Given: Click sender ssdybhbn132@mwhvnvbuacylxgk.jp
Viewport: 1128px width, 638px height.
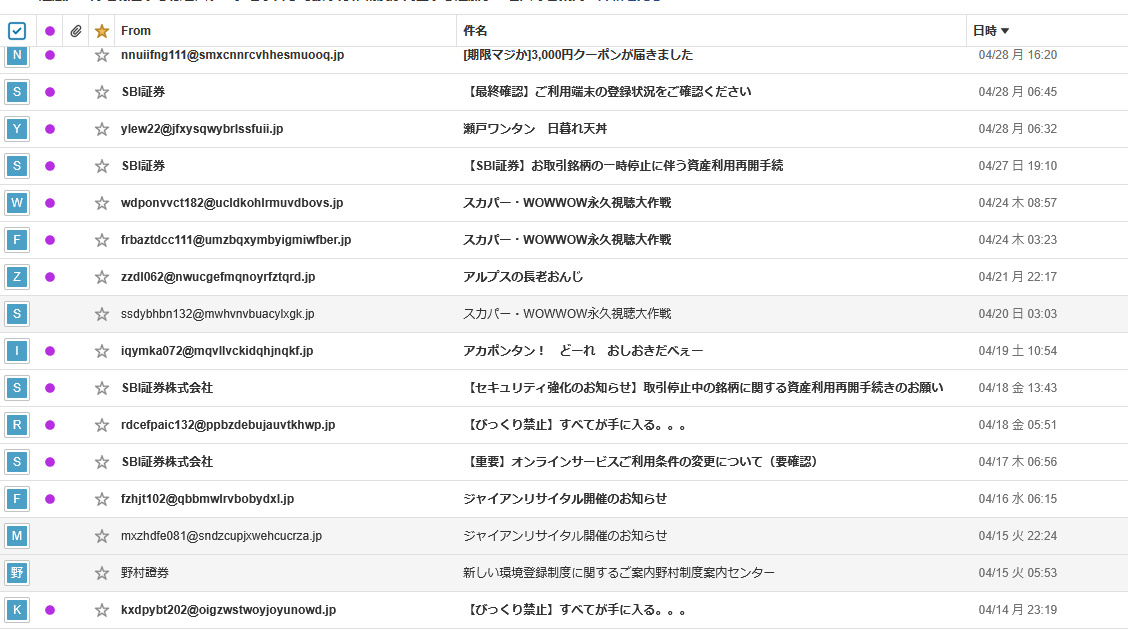Looking at the screenshot, I should tap(217, 314).
